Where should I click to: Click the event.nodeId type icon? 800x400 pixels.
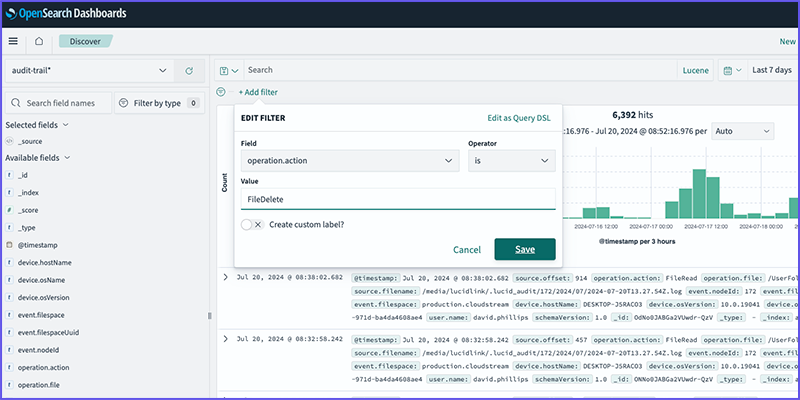[9, 350]
